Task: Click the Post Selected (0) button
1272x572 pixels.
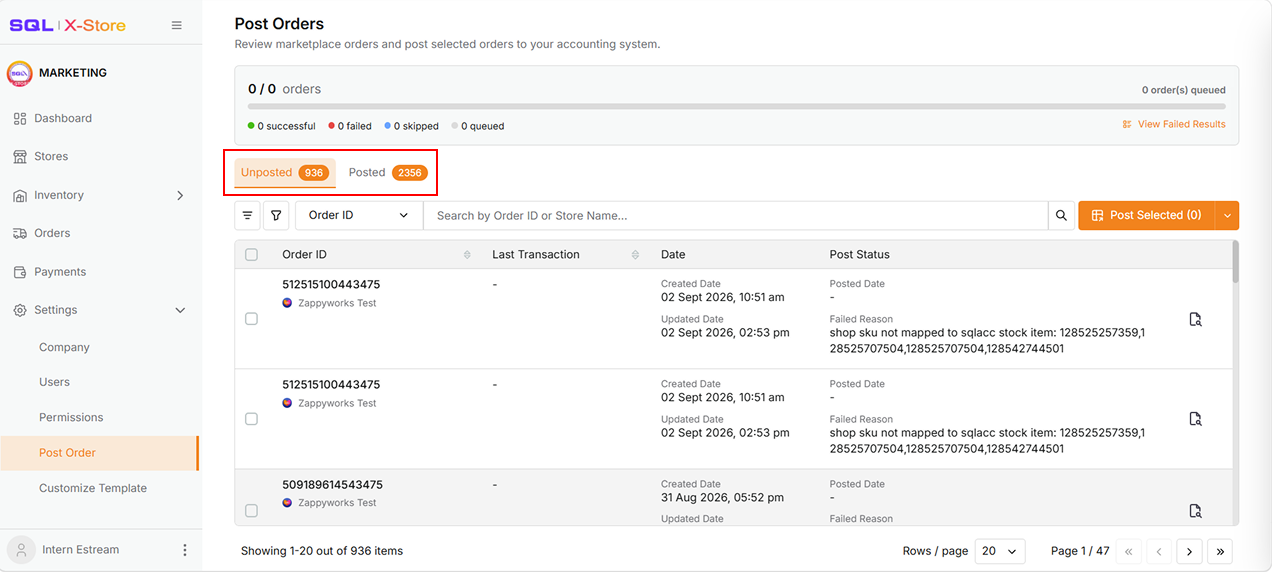Action: click(x=1146, y=215)
